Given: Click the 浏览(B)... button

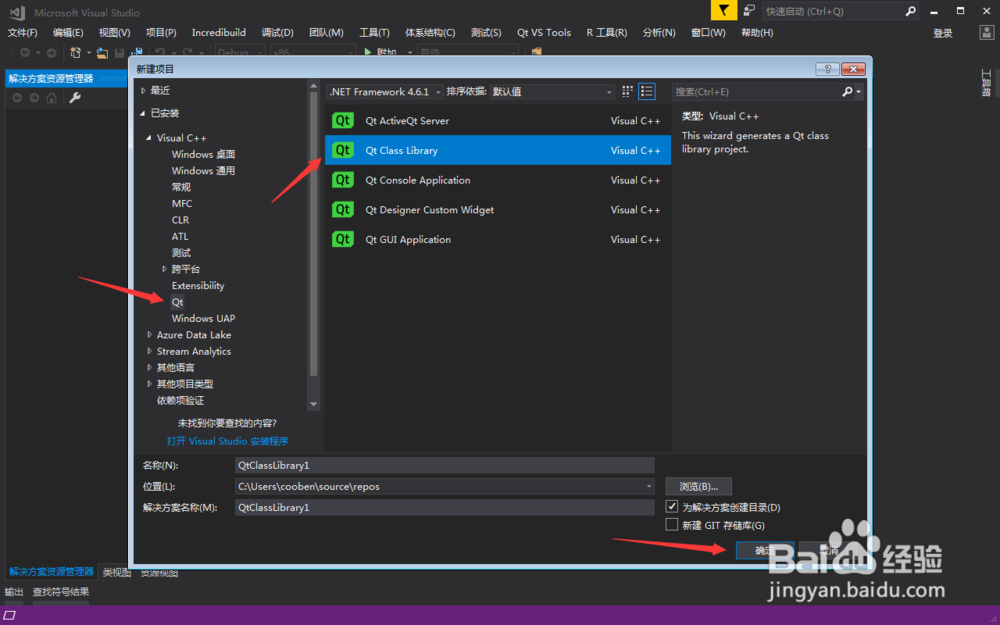Looking at the screenshot, I should click(x=698, y=486).
